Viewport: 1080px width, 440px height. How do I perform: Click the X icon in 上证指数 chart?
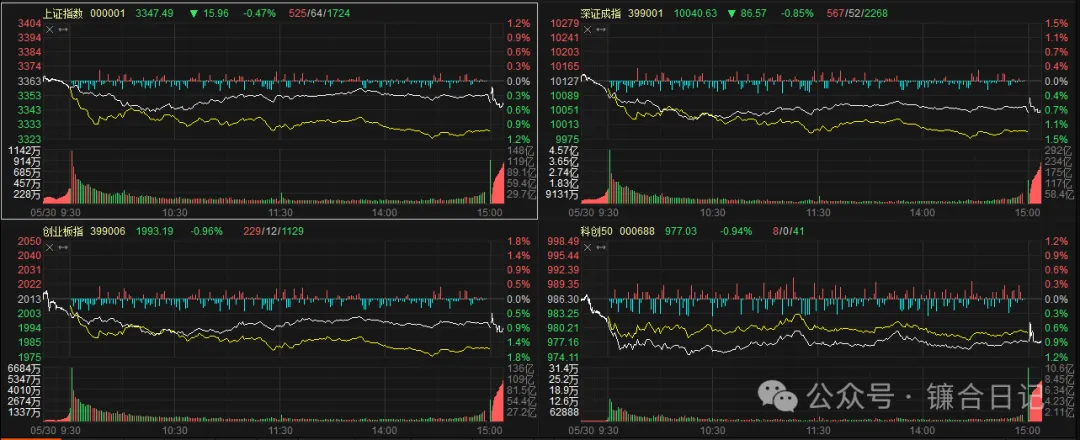coord(50,30)
